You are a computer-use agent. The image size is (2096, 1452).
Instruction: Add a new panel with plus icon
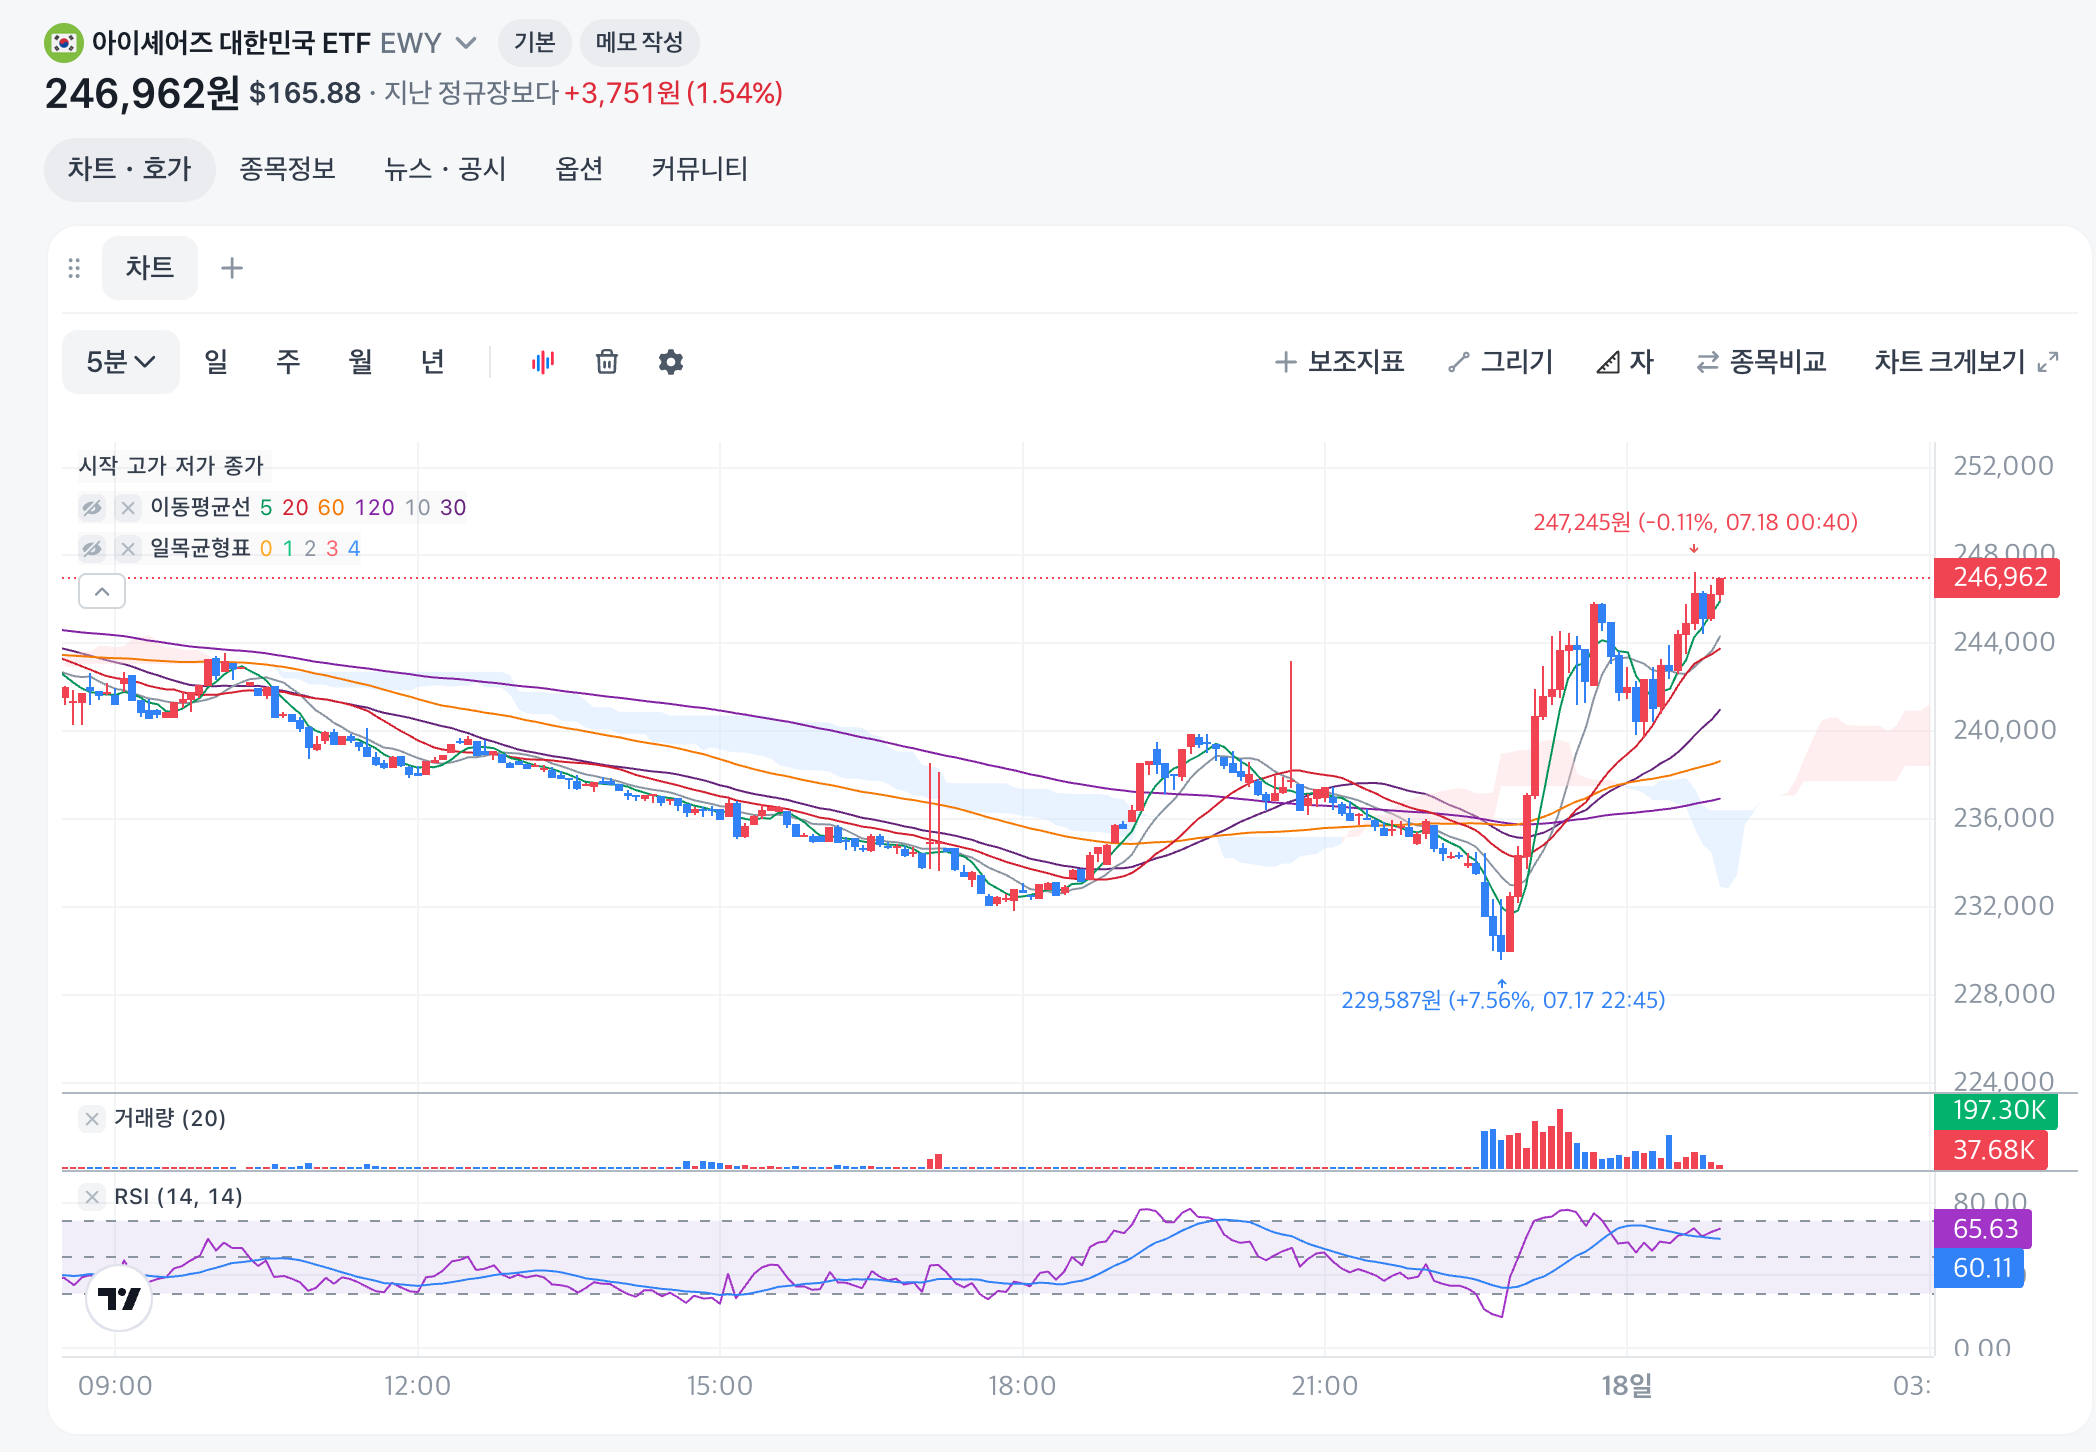tap(232, 268)
